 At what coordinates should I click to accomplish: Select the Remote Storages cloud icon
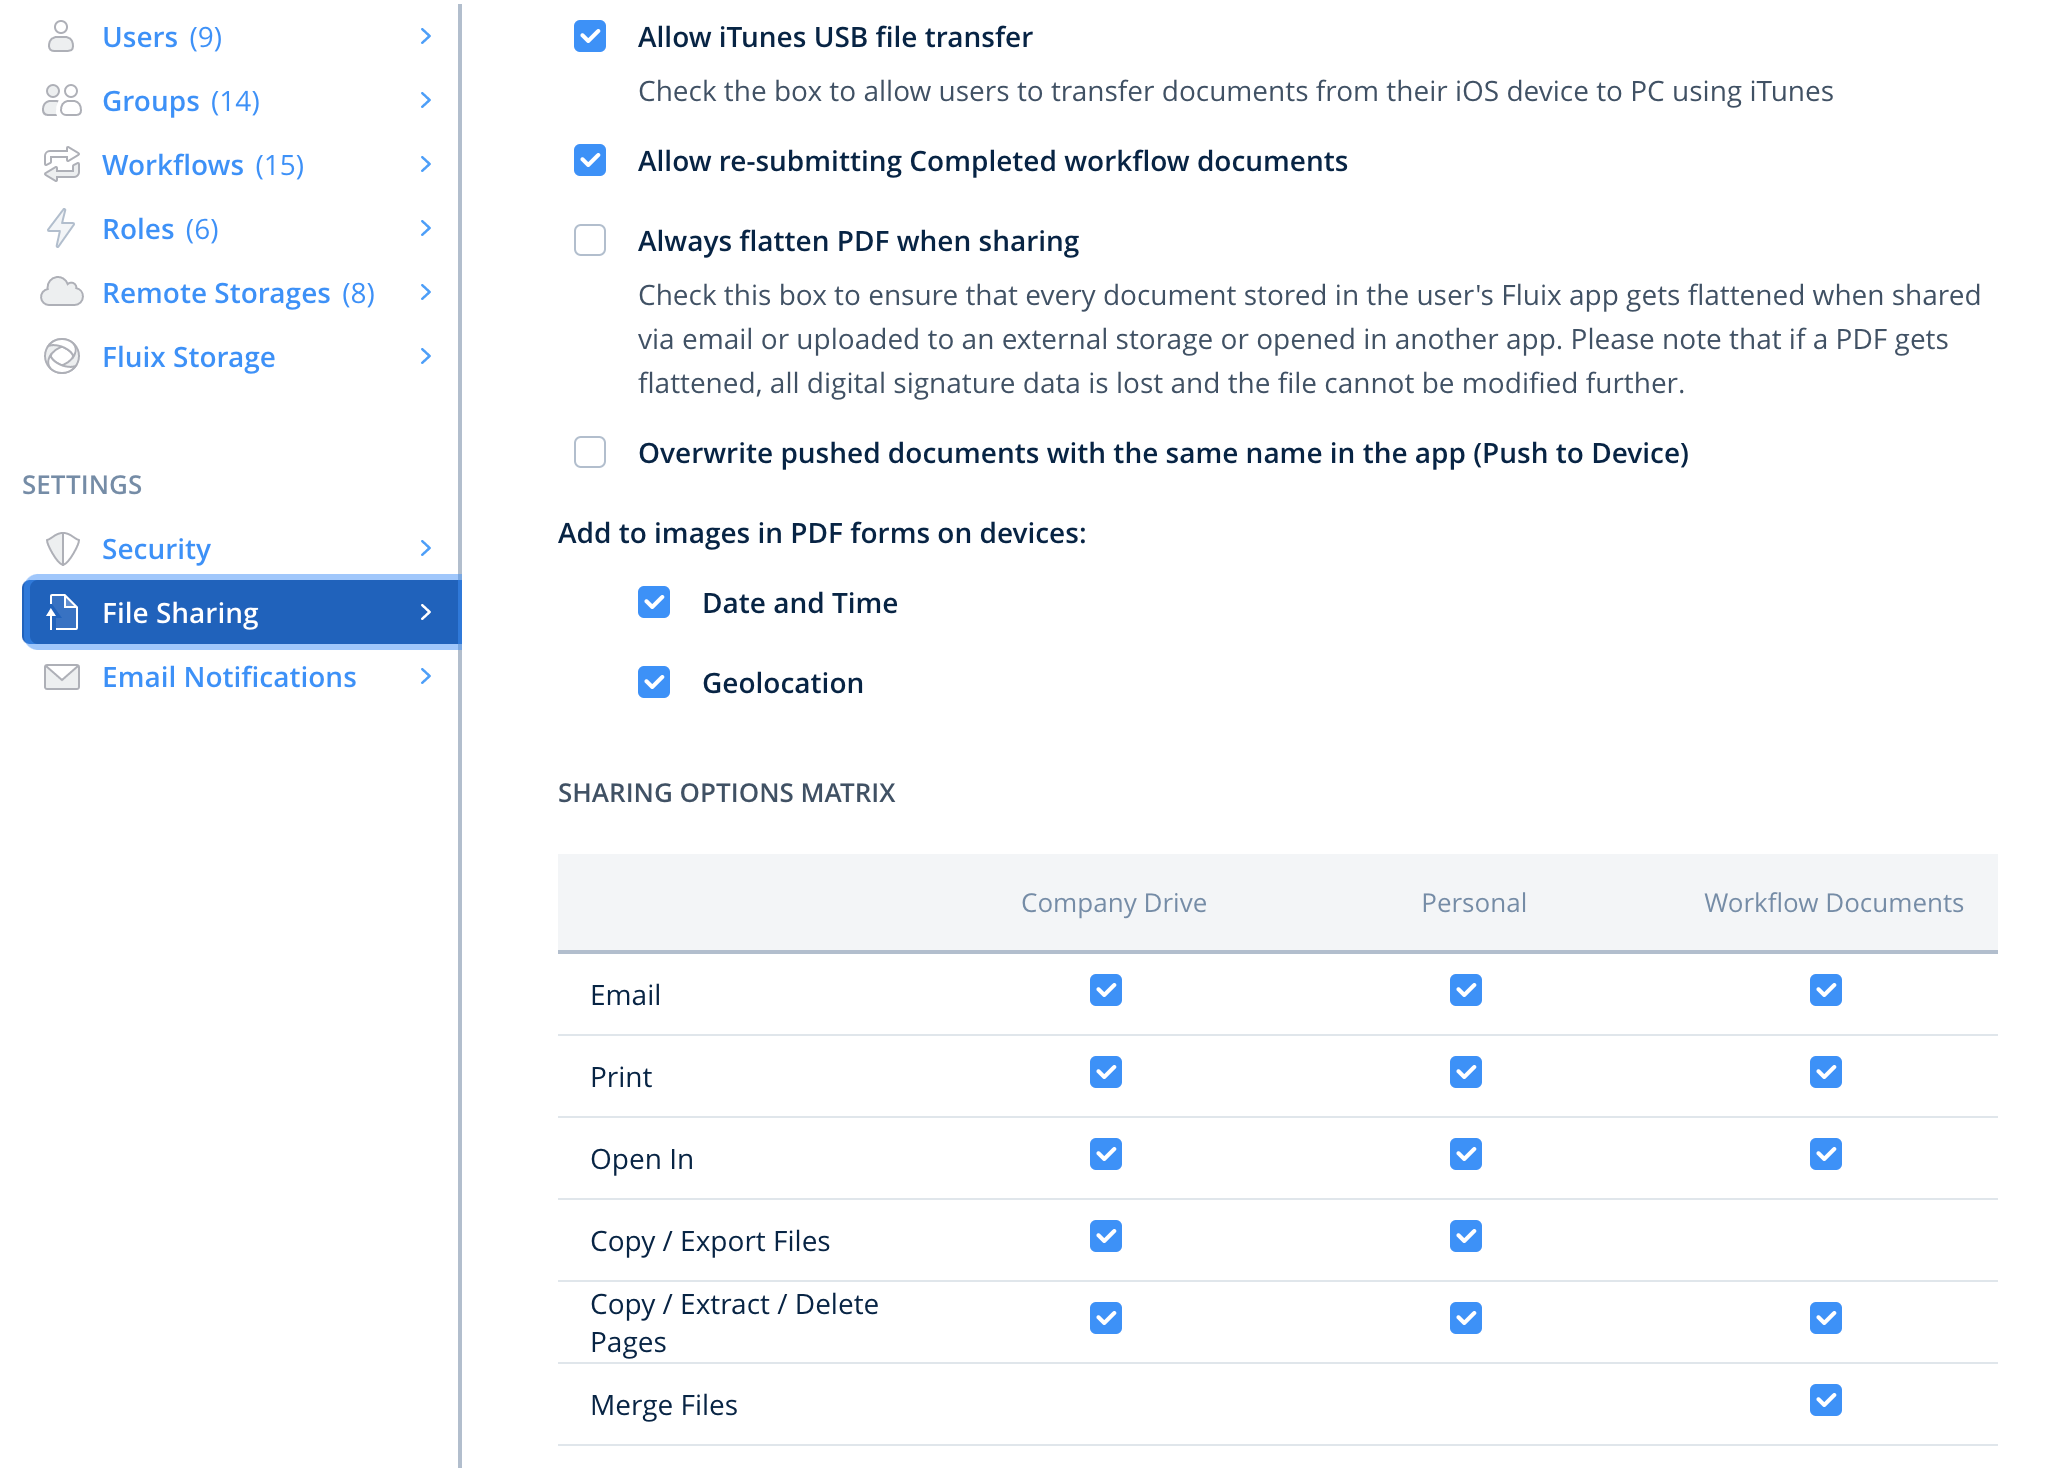tap(61, 292)
